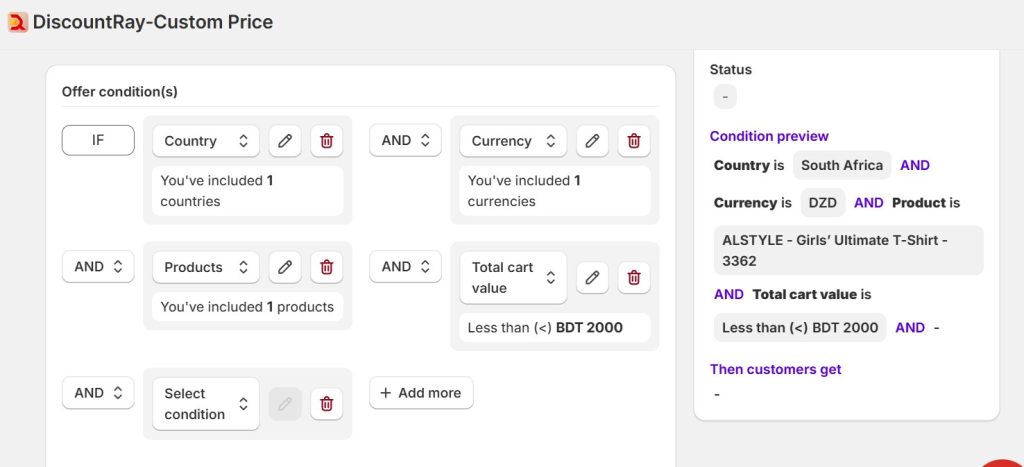
Task: Delete the Total cart value condition
Action: (633, 278)
